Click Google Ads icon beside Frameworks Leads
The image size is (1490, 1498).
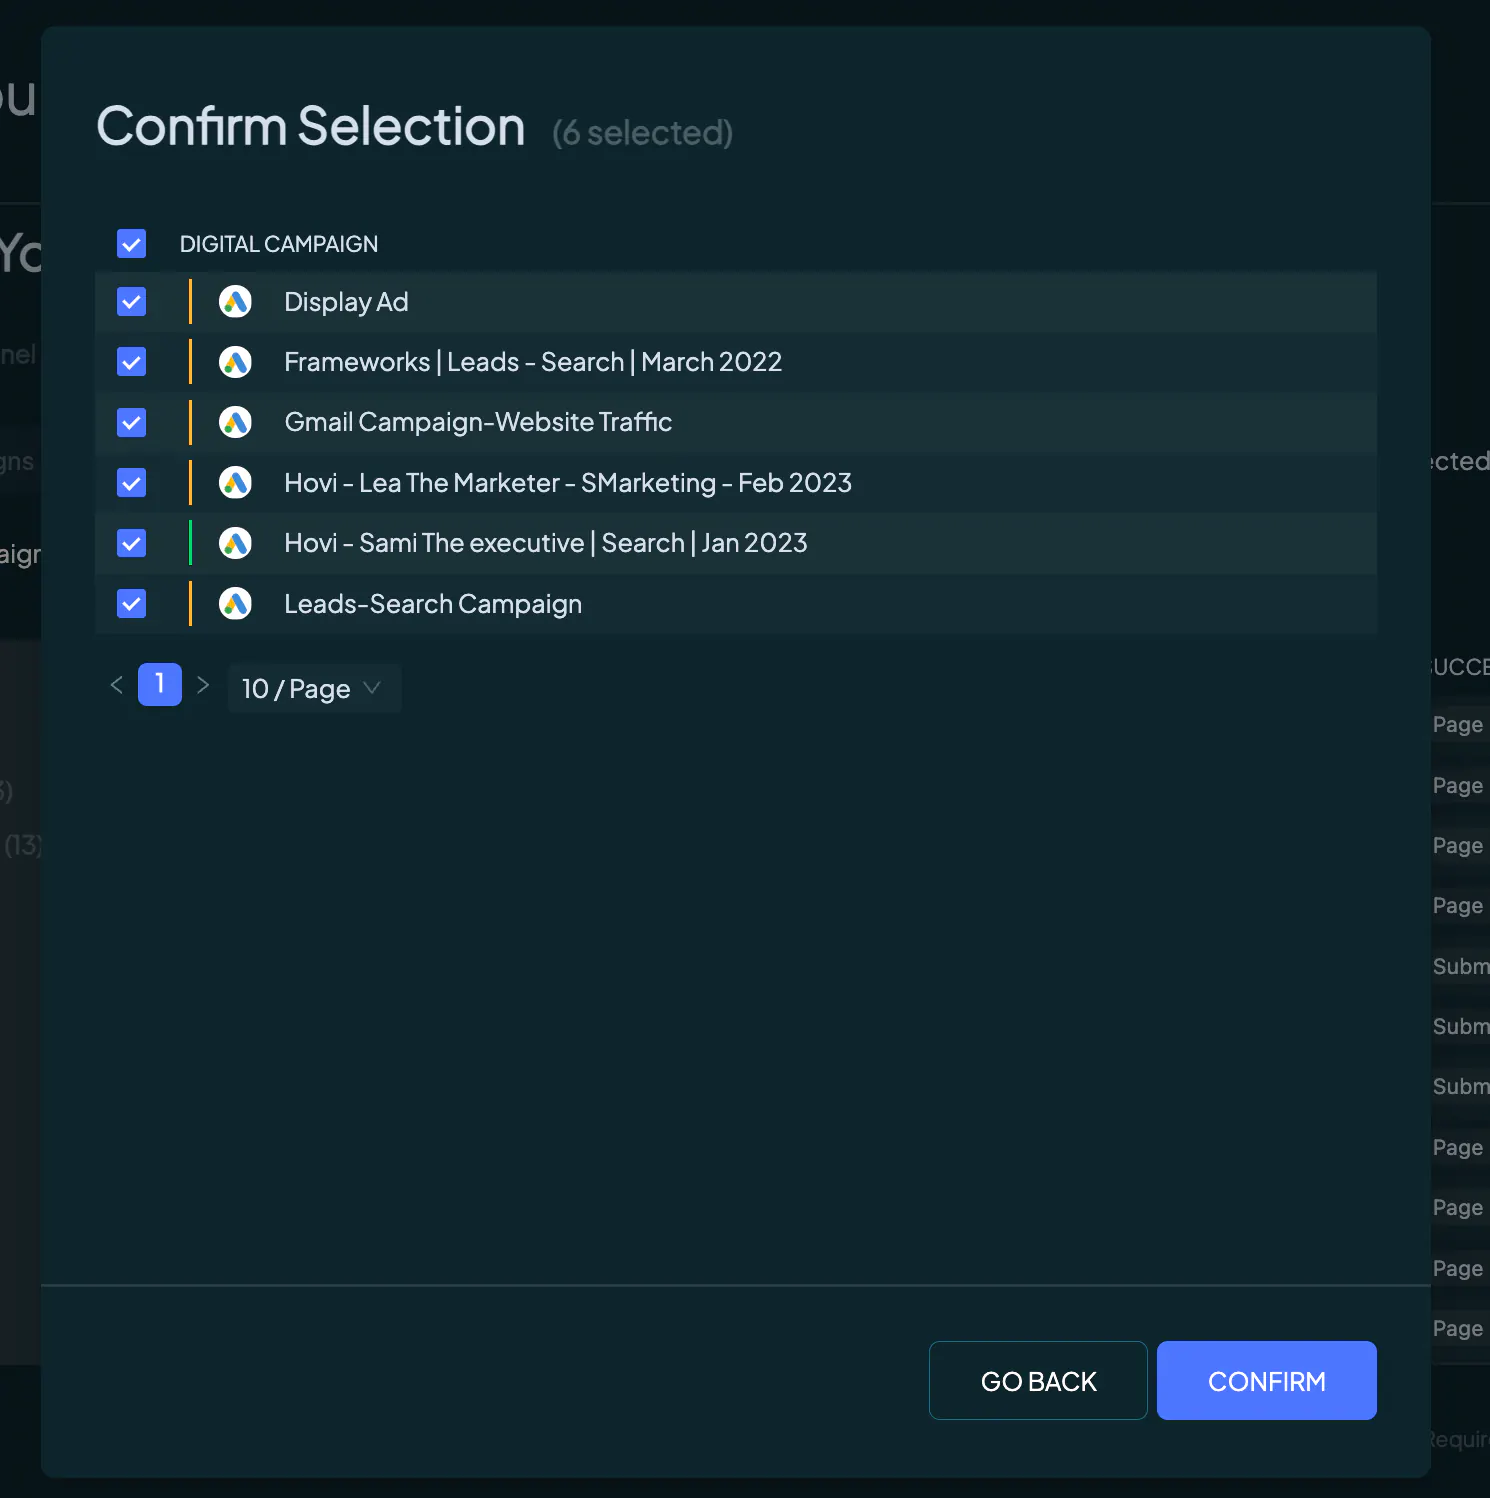235,362
